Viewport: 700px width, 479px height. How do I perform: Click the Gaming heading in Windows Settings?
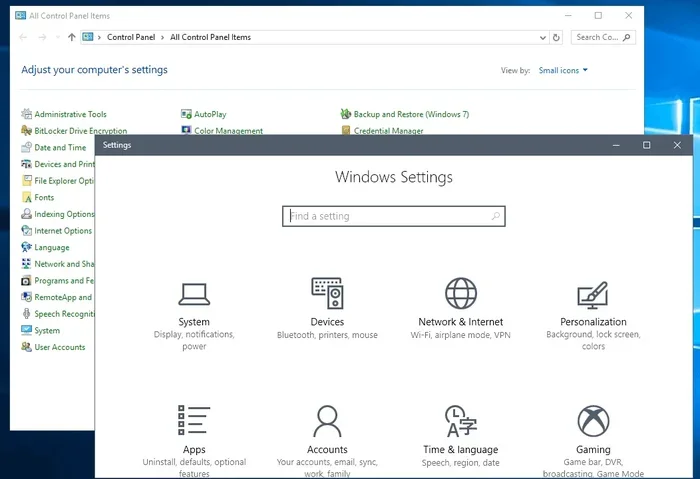(593, 450)
